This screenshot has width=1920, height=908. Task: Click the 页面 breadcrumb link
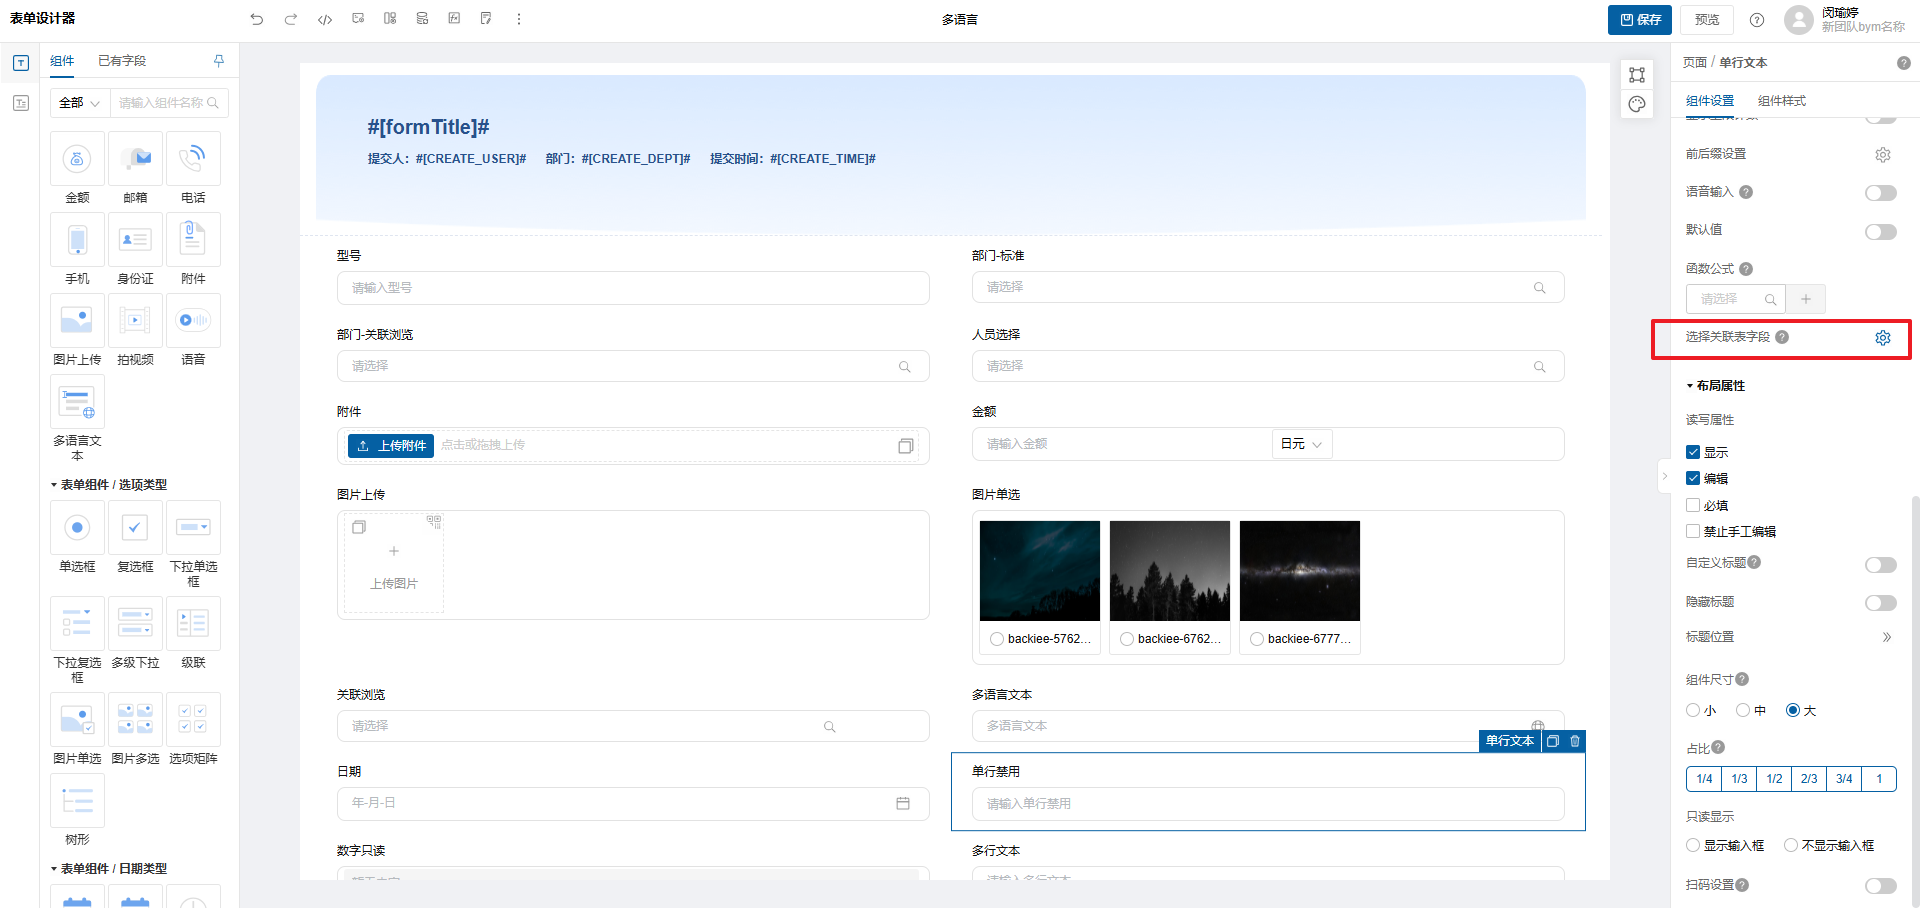(1695, 63)
